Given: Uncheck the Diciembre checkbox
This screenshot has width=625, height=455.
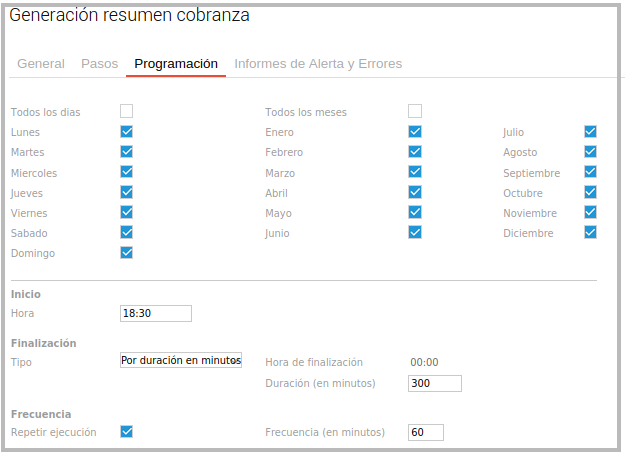Looking at the screenshot, I should pos(590,232).
